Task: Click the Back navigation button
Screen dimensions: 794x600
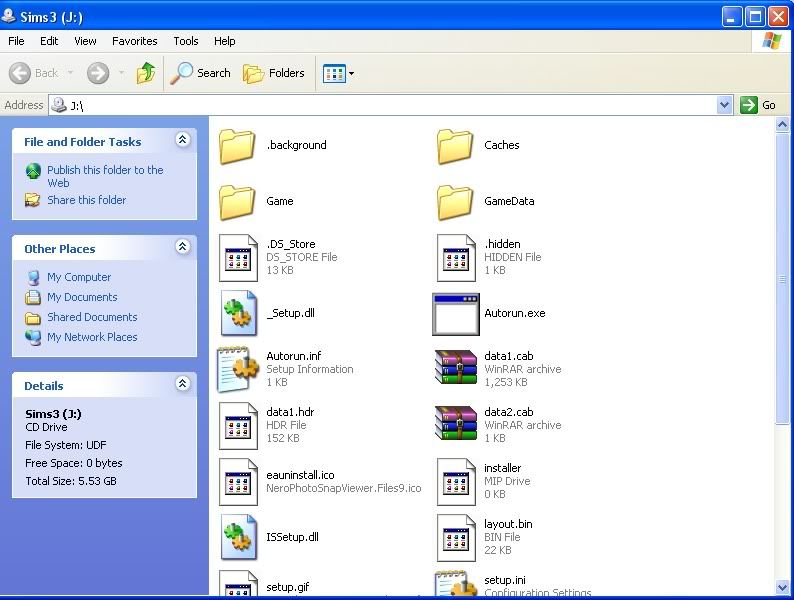Action: (33, 73)
